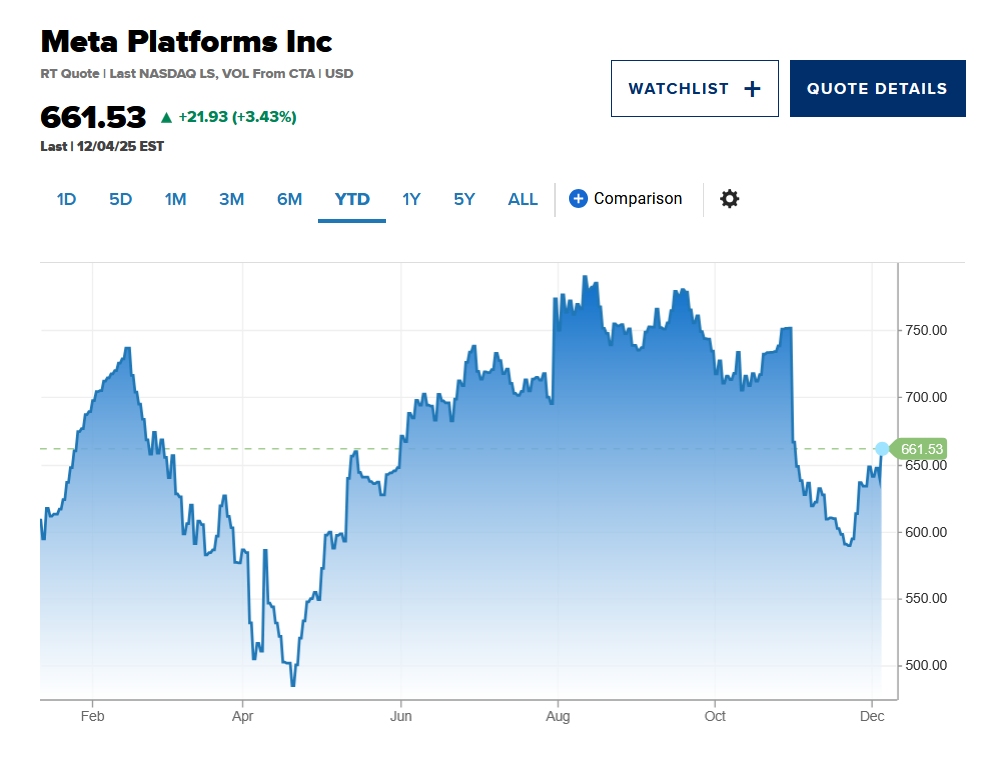Click the blue plus icon next to Comparison

pos(578,199)
